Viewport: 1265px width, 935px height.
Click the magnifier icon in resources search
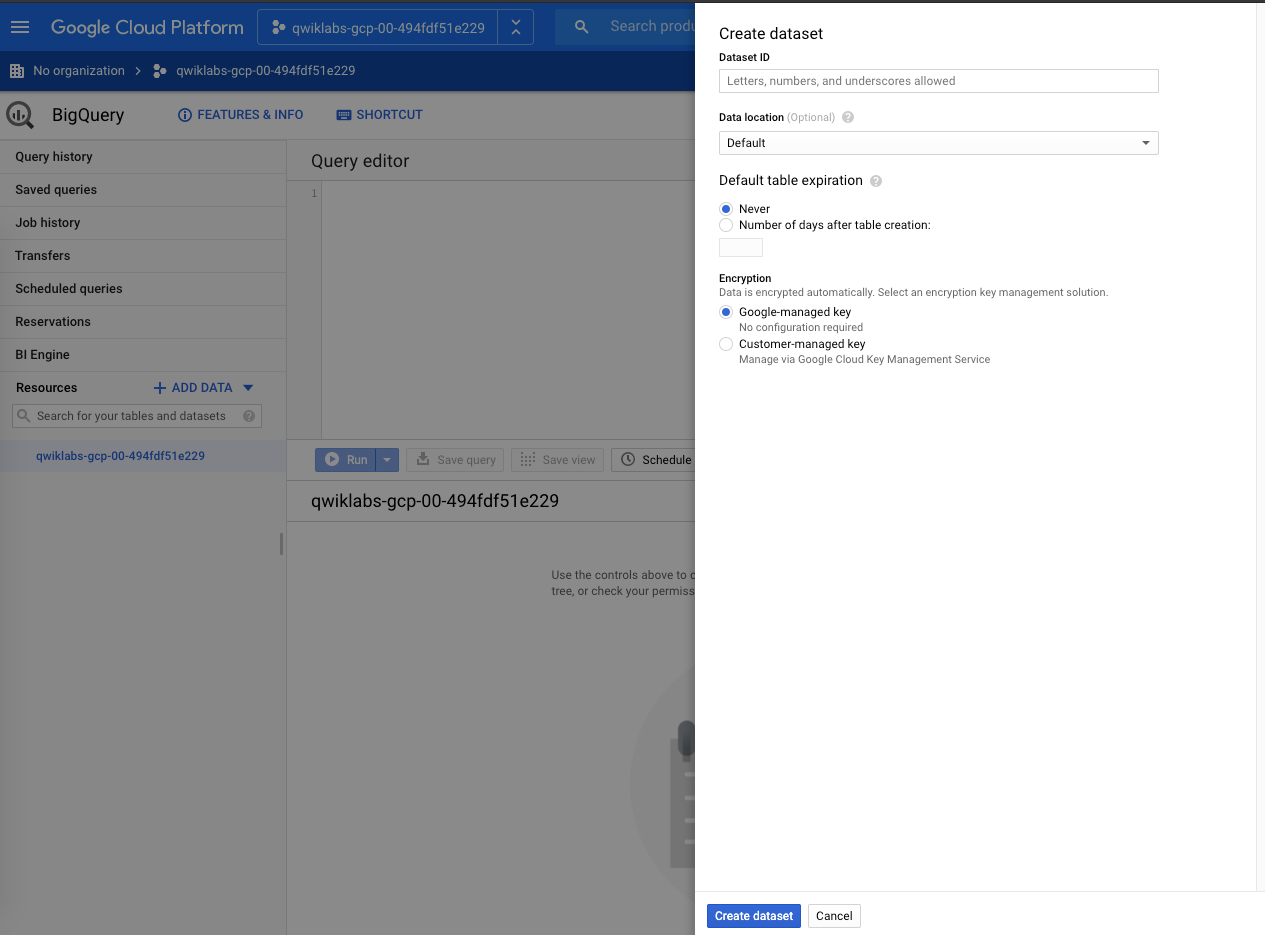click(x=24, y=416)
